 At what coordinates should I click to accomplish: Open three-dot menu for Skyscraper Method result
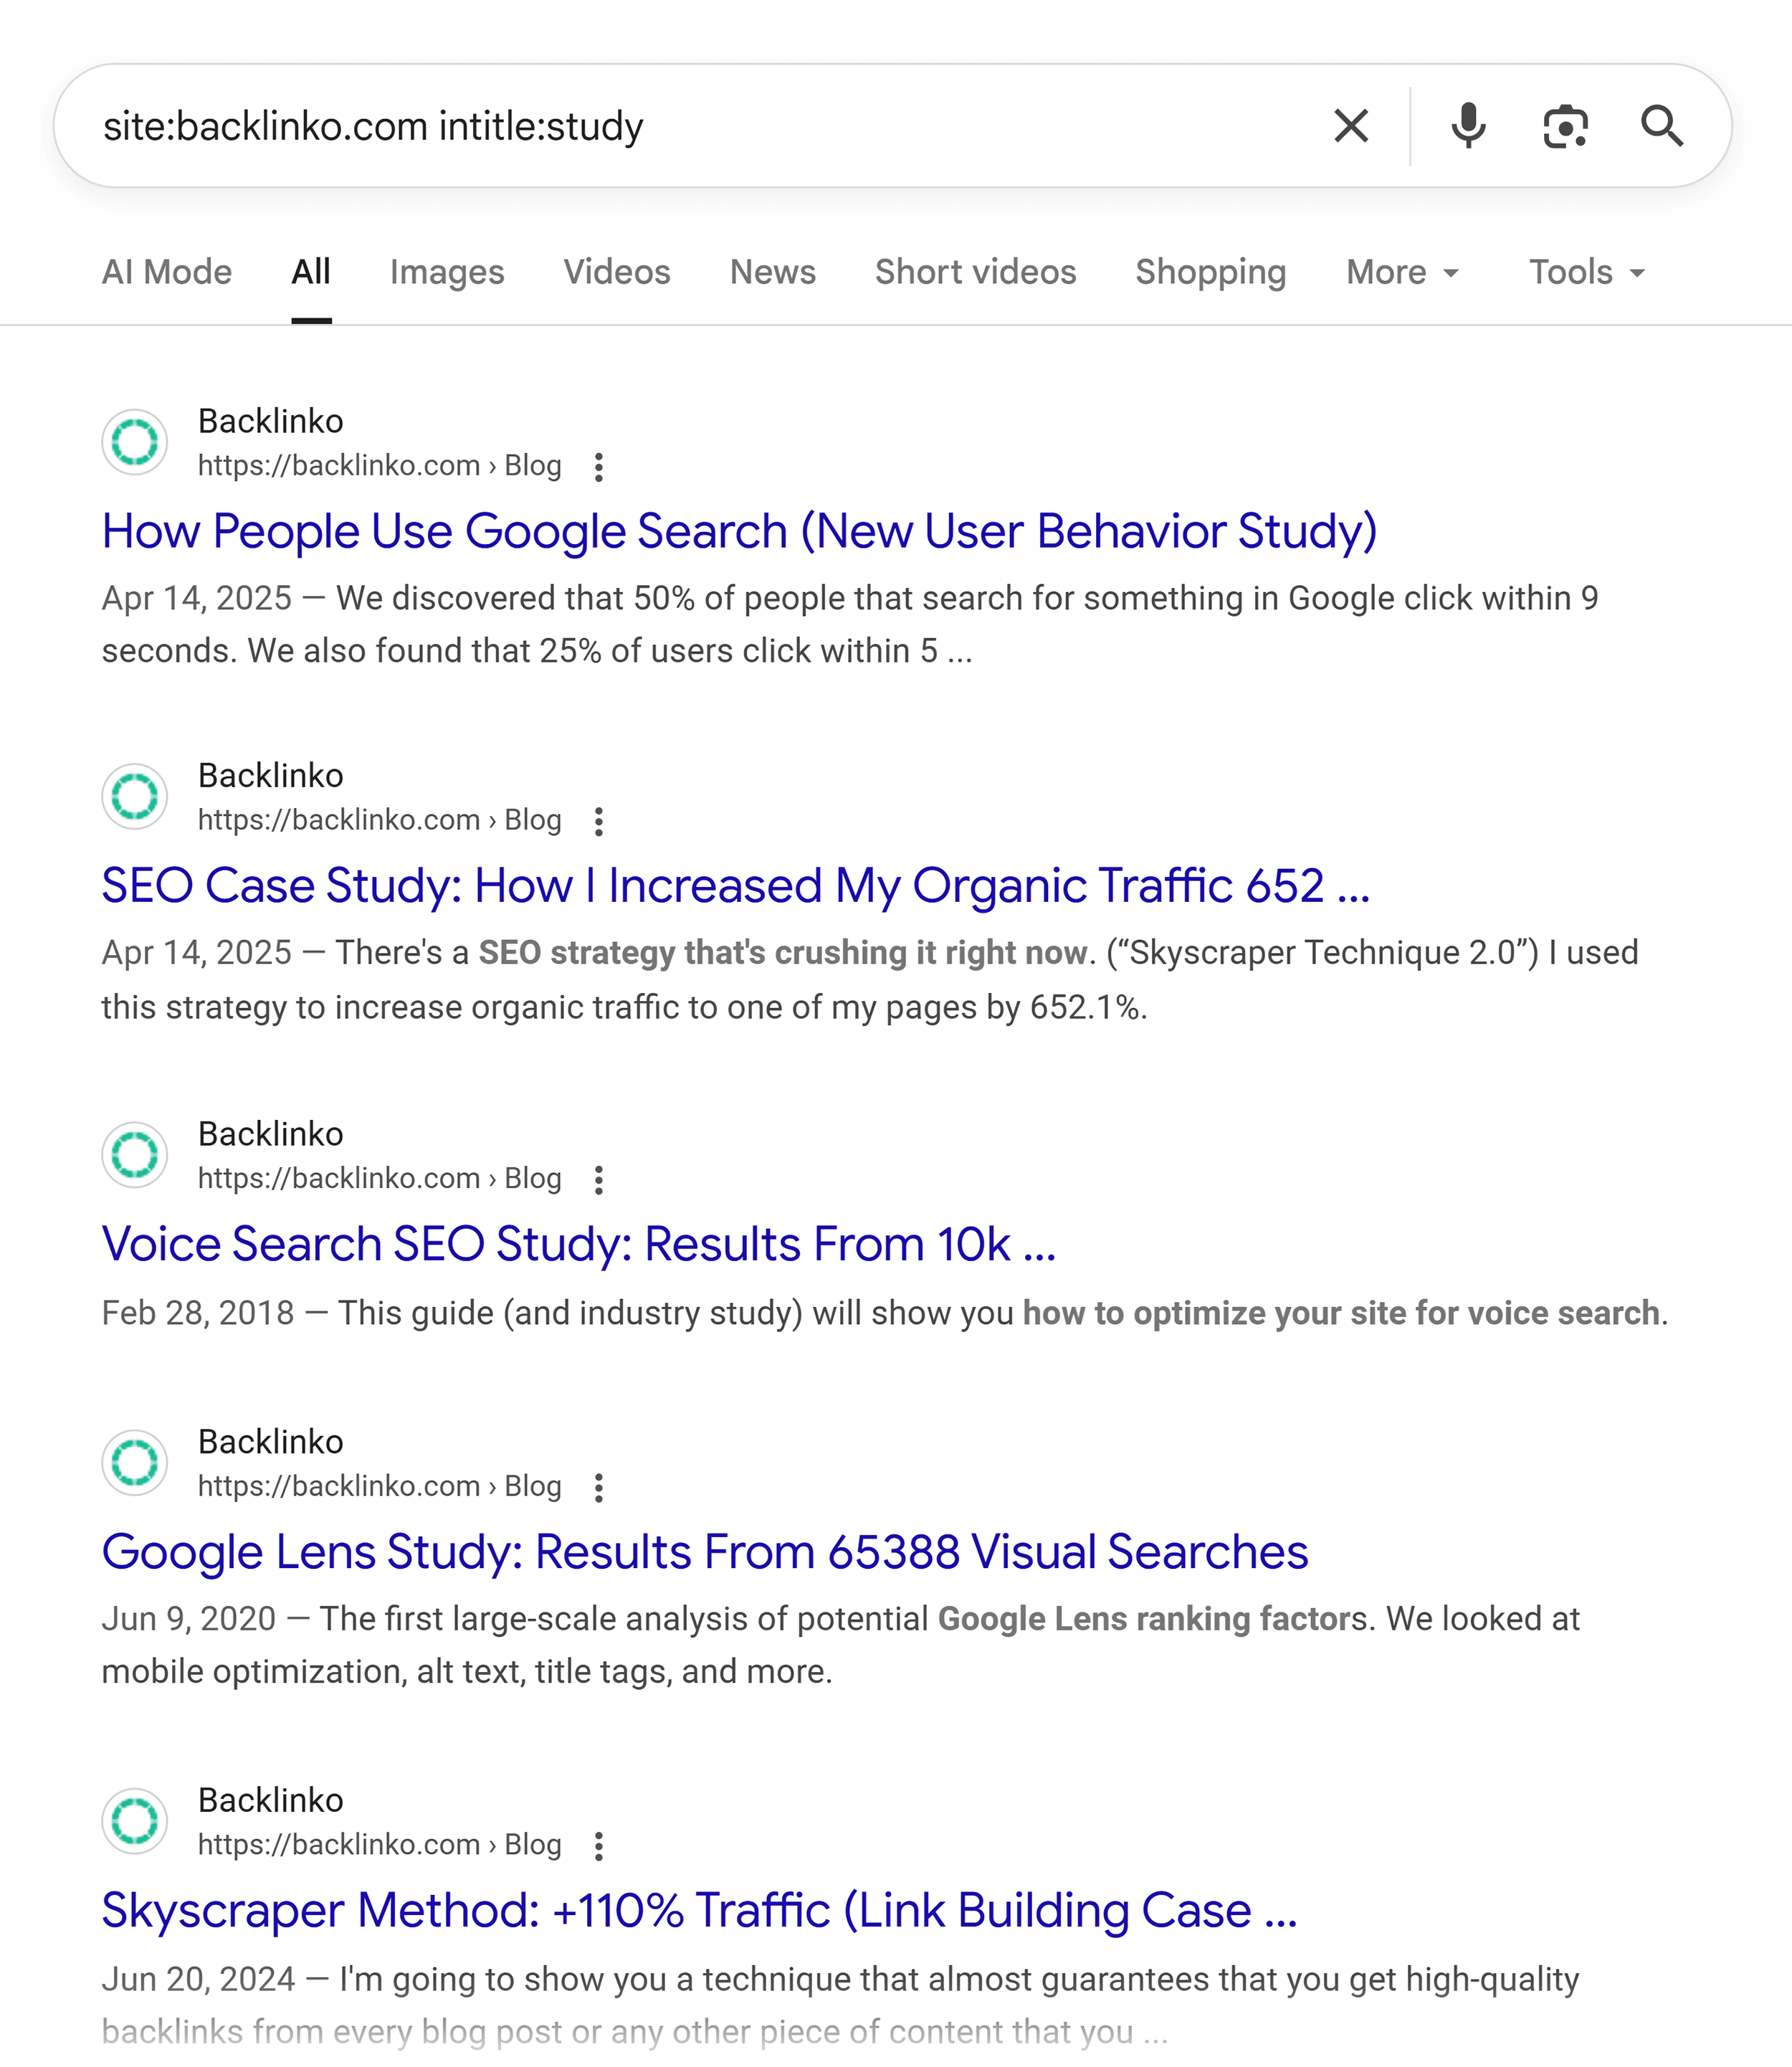click(599, 1846)
